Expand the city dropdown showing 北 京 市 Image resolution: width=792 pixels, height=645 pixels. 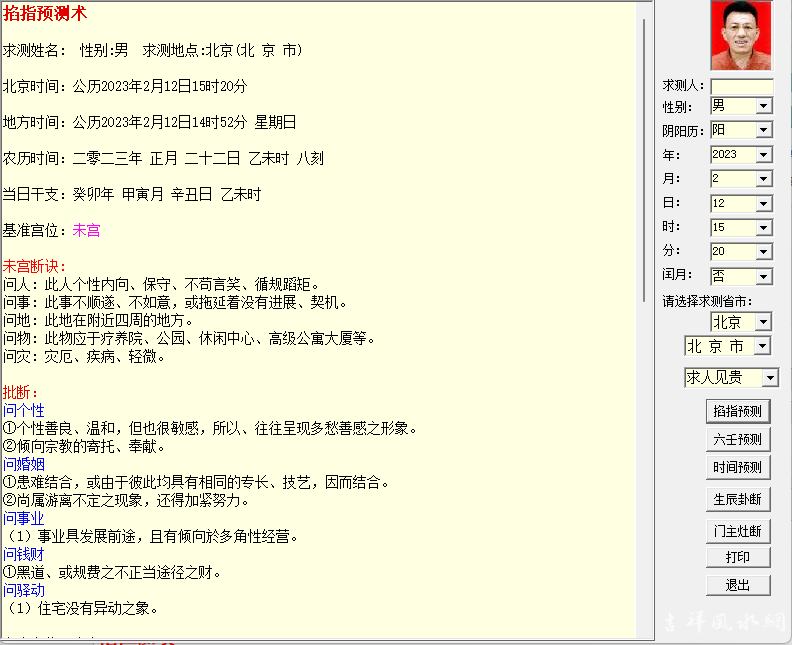click(x=762, y=346)
